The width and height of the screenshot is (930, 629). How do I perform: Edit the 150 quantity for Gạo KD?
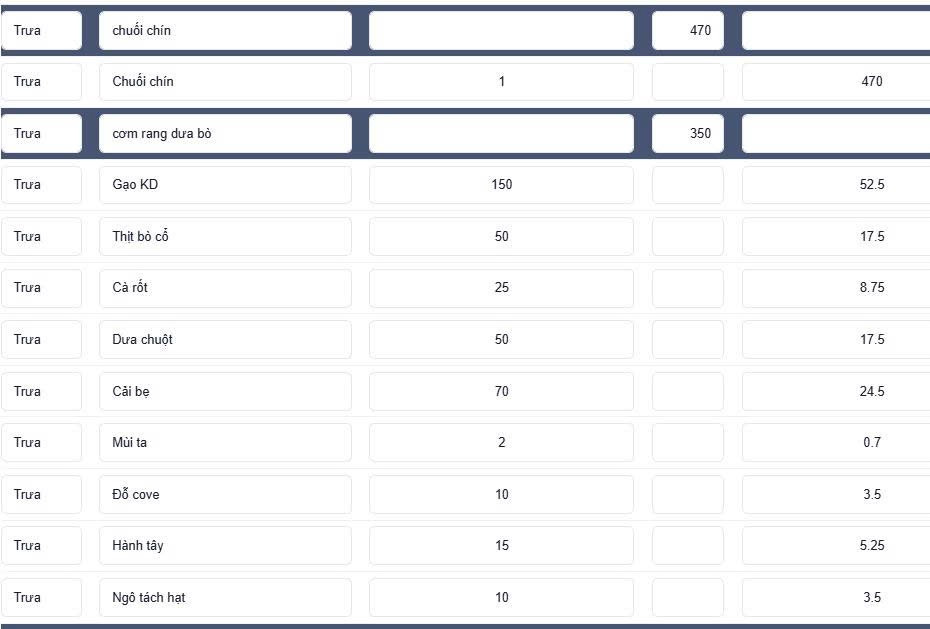501,185
